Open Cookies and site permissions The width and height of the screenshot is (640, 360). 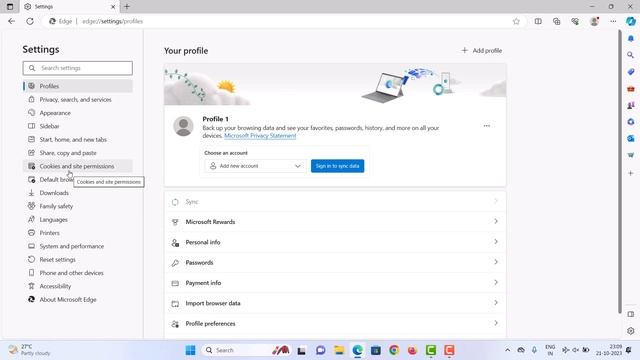pos(78,166)
